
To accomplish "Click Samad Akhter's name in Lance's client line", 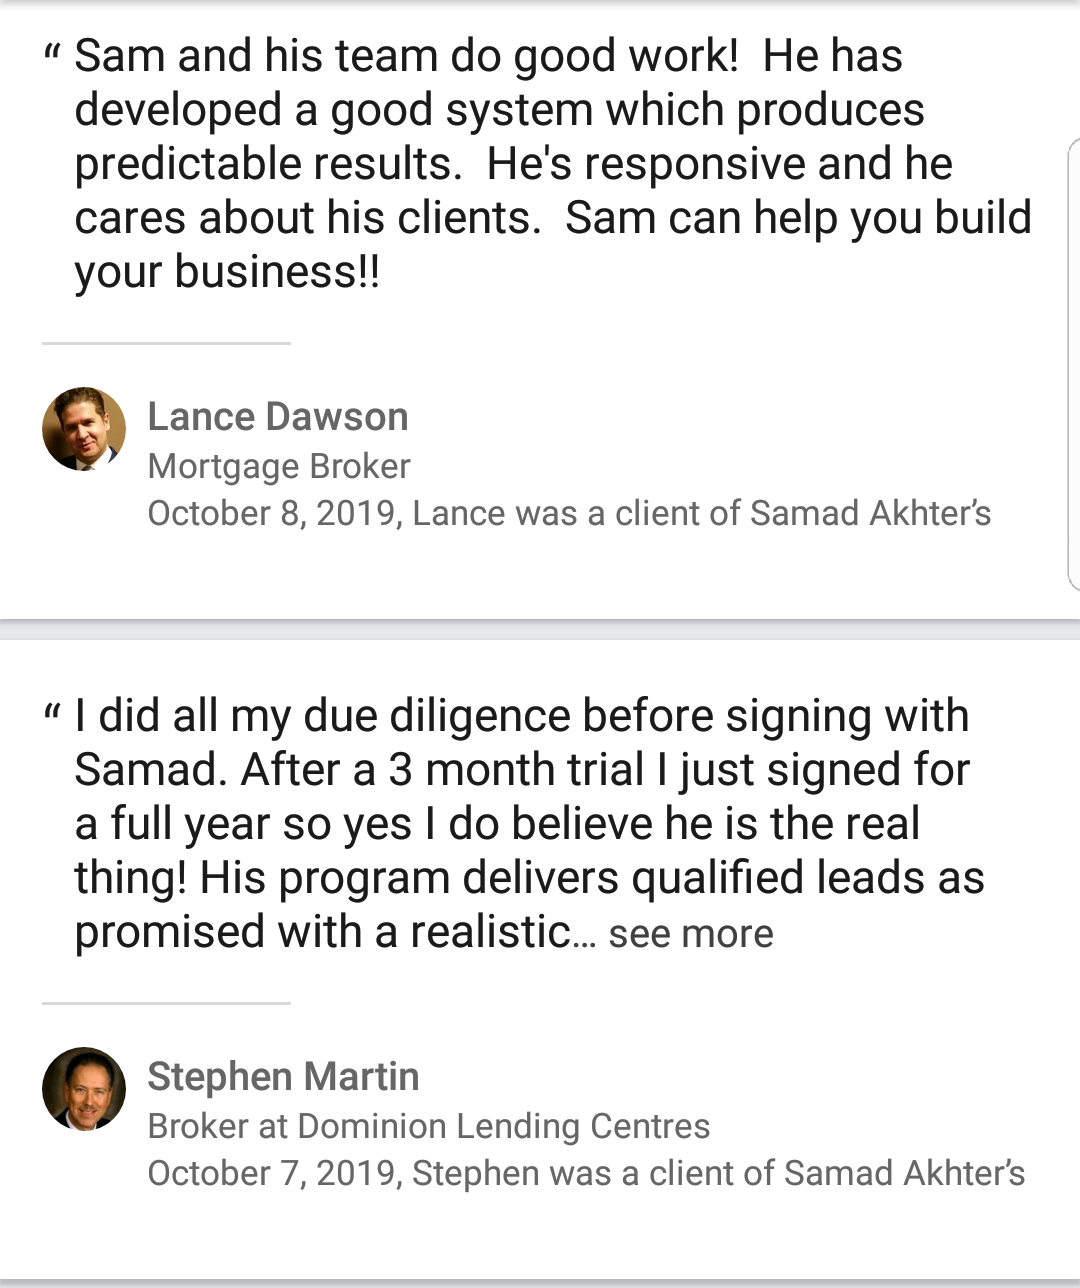I will [x=870, y=513].
